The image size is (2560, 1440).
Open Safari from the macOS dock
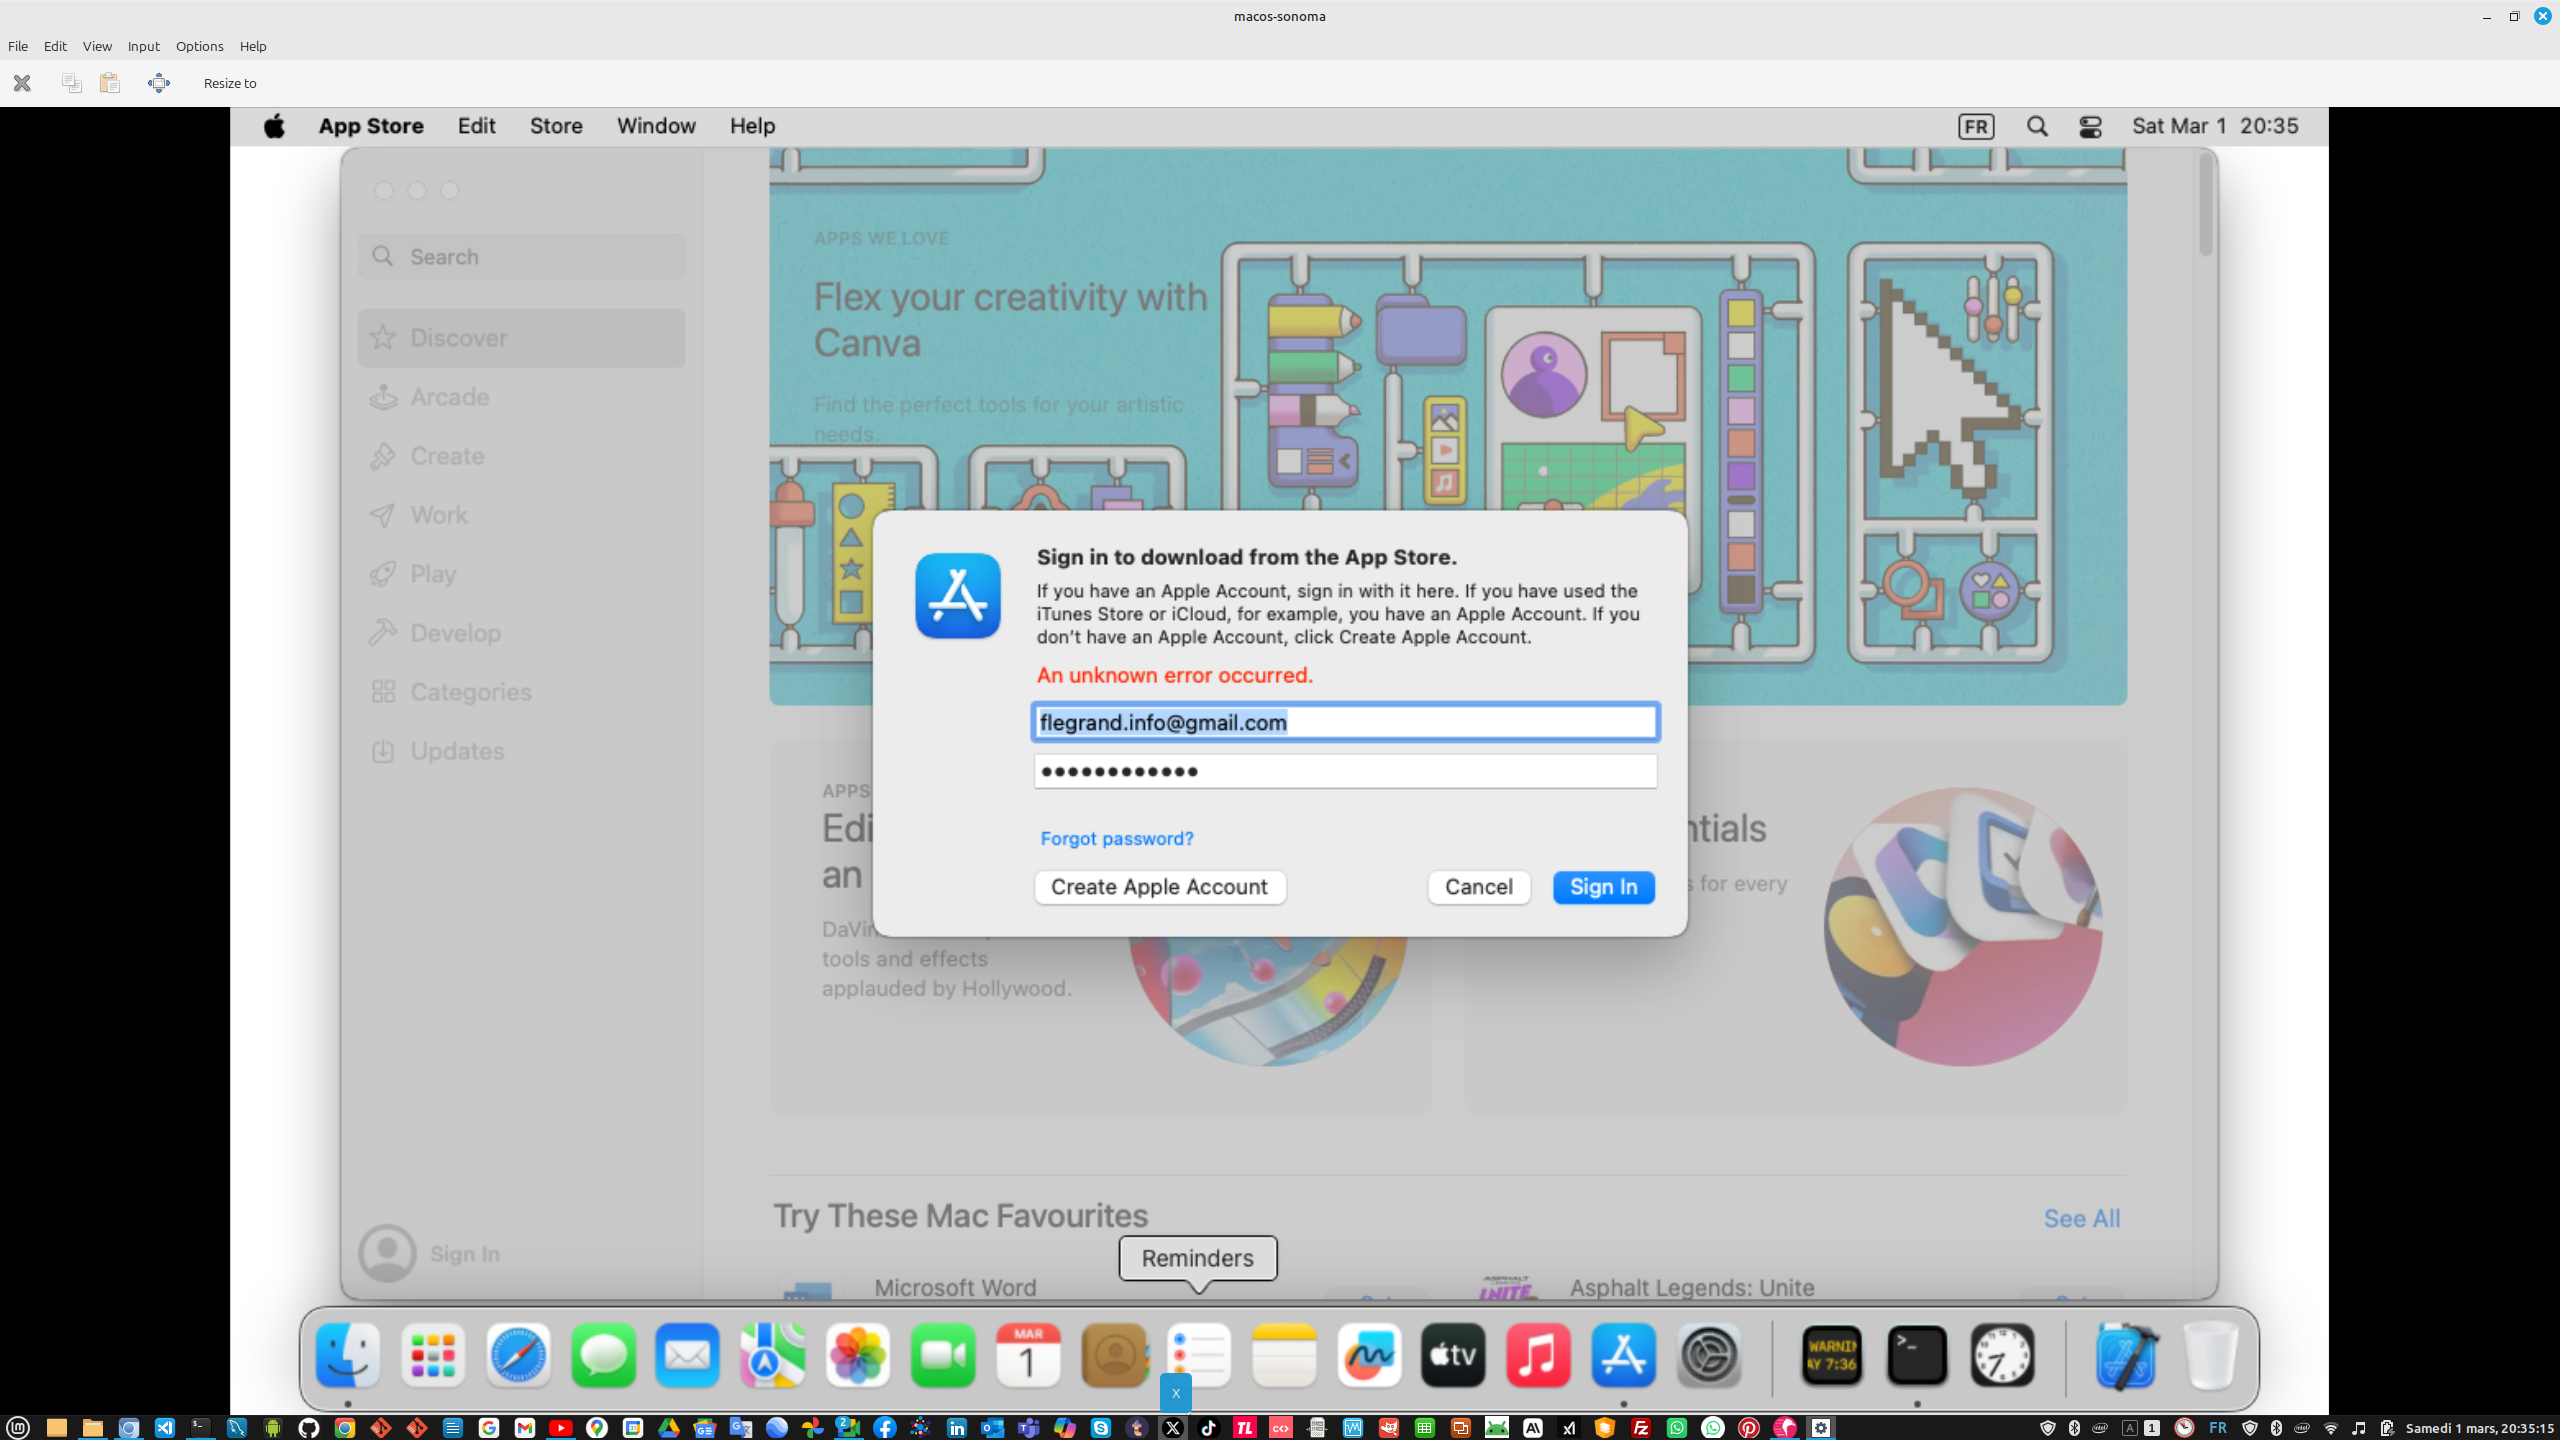tap(518, 1356)
